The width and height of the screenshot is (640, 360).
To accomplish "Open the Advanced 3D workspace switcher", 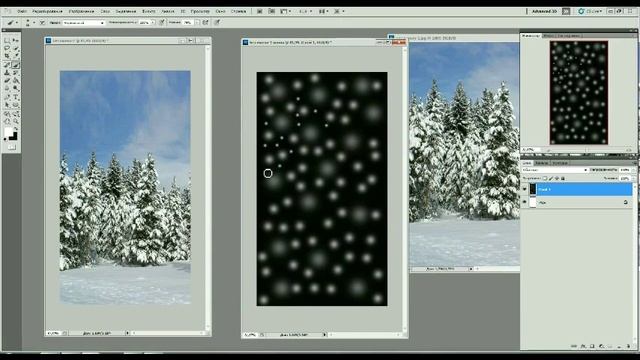I will tap(544, 11).
